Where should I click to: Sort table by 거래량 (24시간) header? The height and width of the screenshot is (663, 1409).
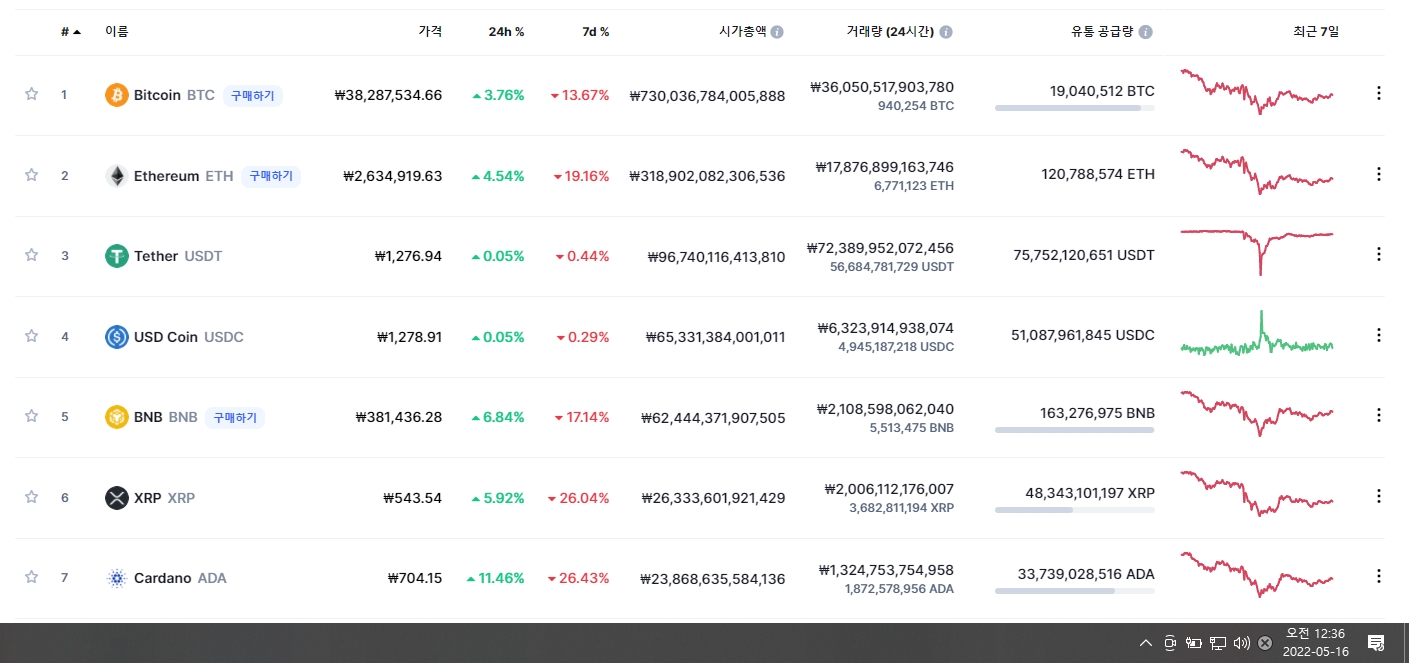pyautogui.click(x=890, y=32)
